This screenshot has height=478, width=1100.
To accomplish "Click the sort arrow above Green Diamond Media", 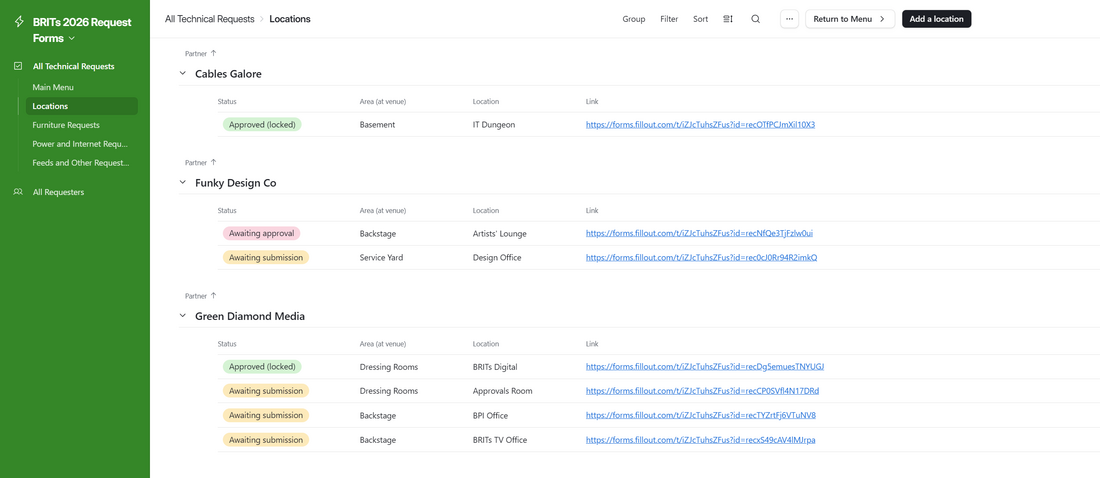I will tap(213, 296).
